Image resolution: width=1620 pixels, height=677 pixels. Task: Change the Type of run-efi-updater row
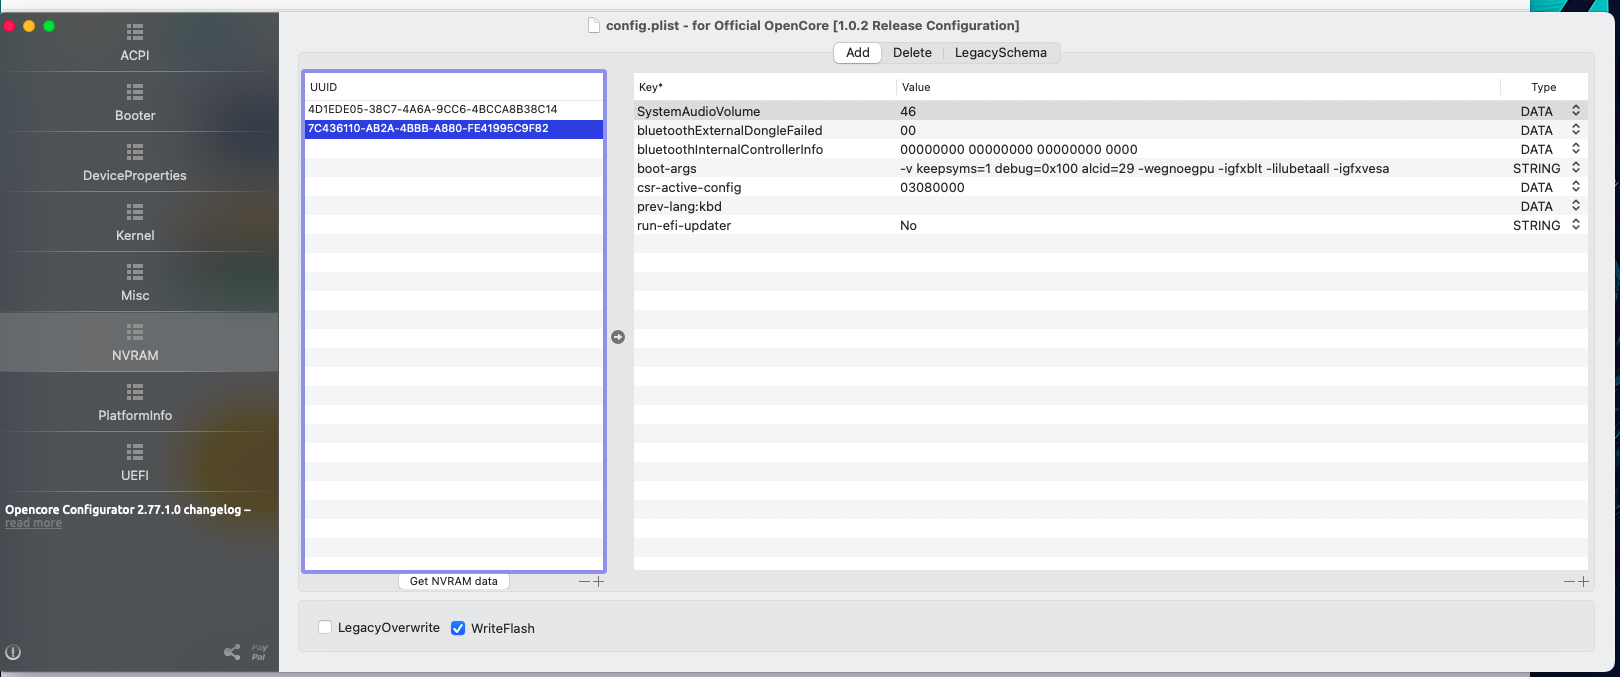click(x=1575, y=225)
